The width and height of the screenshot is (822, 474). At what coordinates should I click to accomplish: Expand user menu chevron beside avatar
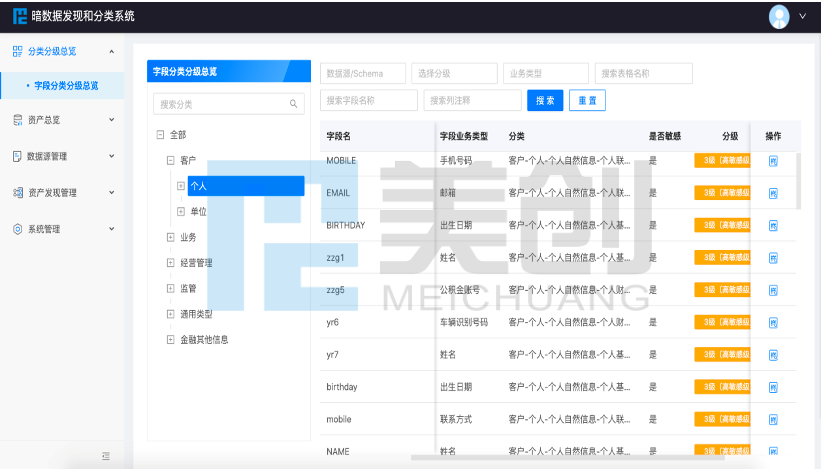coord(803,16)
